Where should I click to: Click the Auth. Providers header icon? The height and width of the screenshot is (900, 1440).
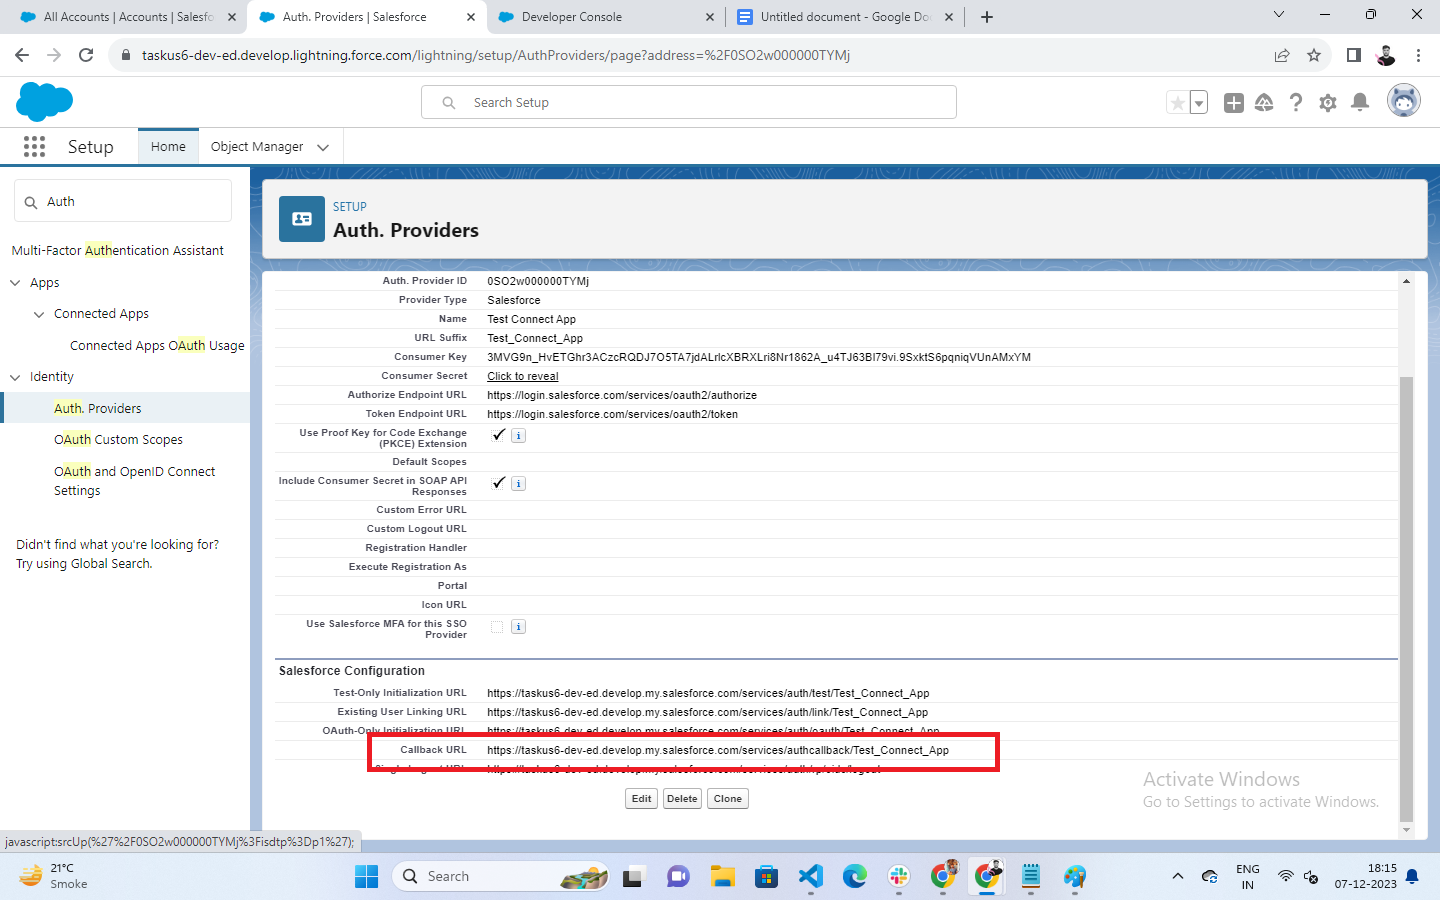[x=302, y=219]
